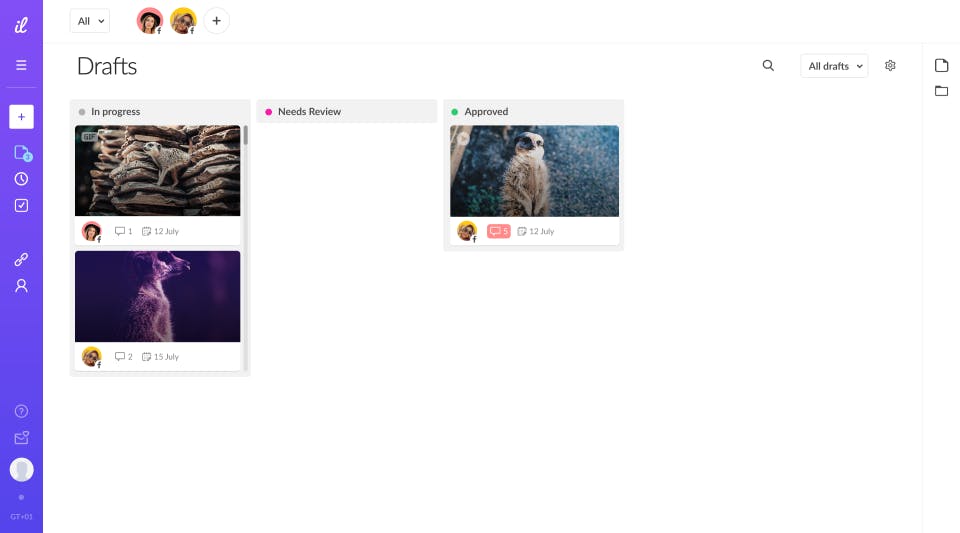Open the All drafts dropdown

pyautogui.click(x=834, y=66)
